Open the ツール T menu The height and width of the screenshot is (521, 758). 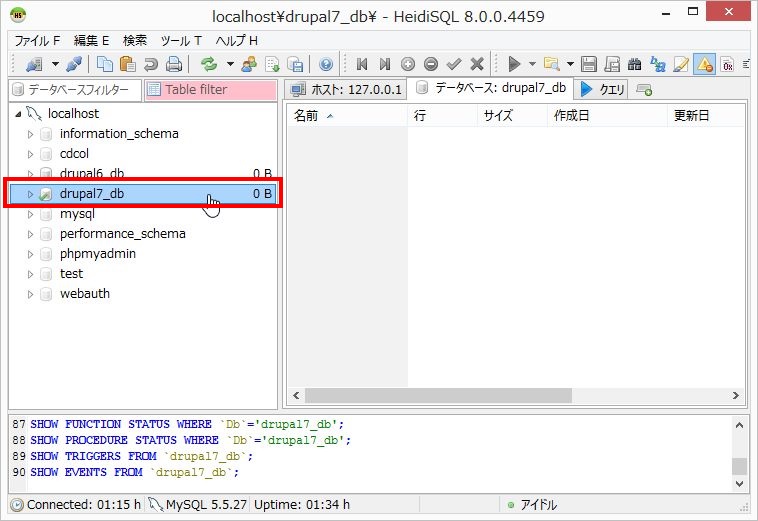(181, 41)
